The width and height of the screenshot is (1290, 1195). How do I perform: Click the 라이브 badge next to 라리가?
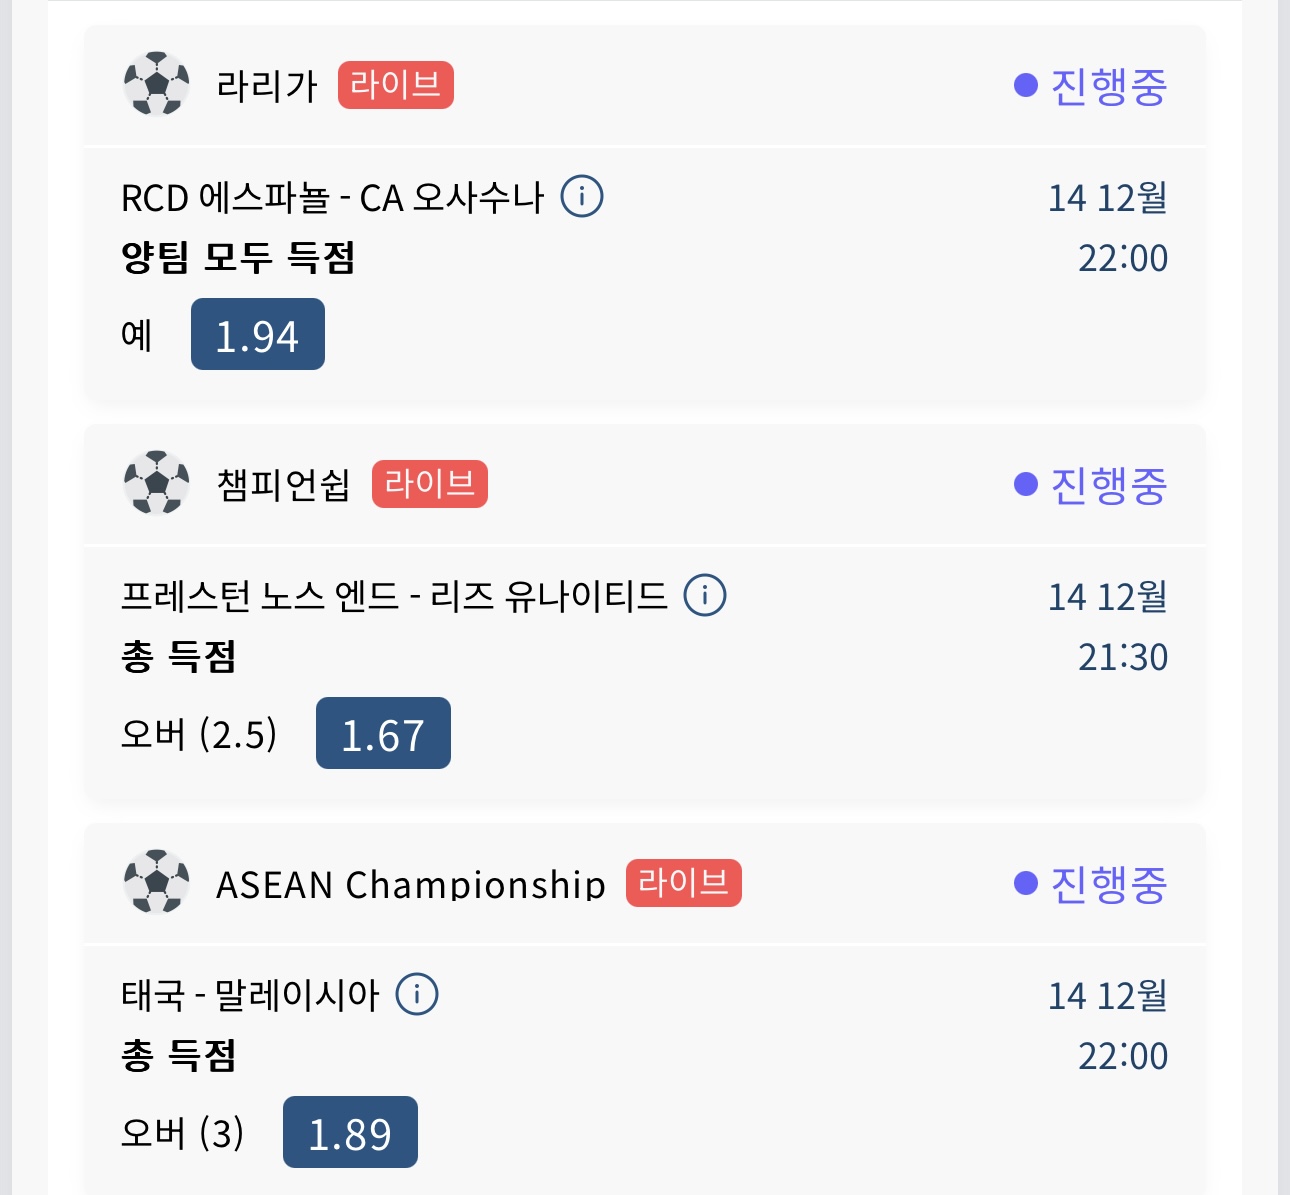coord(395,85)
